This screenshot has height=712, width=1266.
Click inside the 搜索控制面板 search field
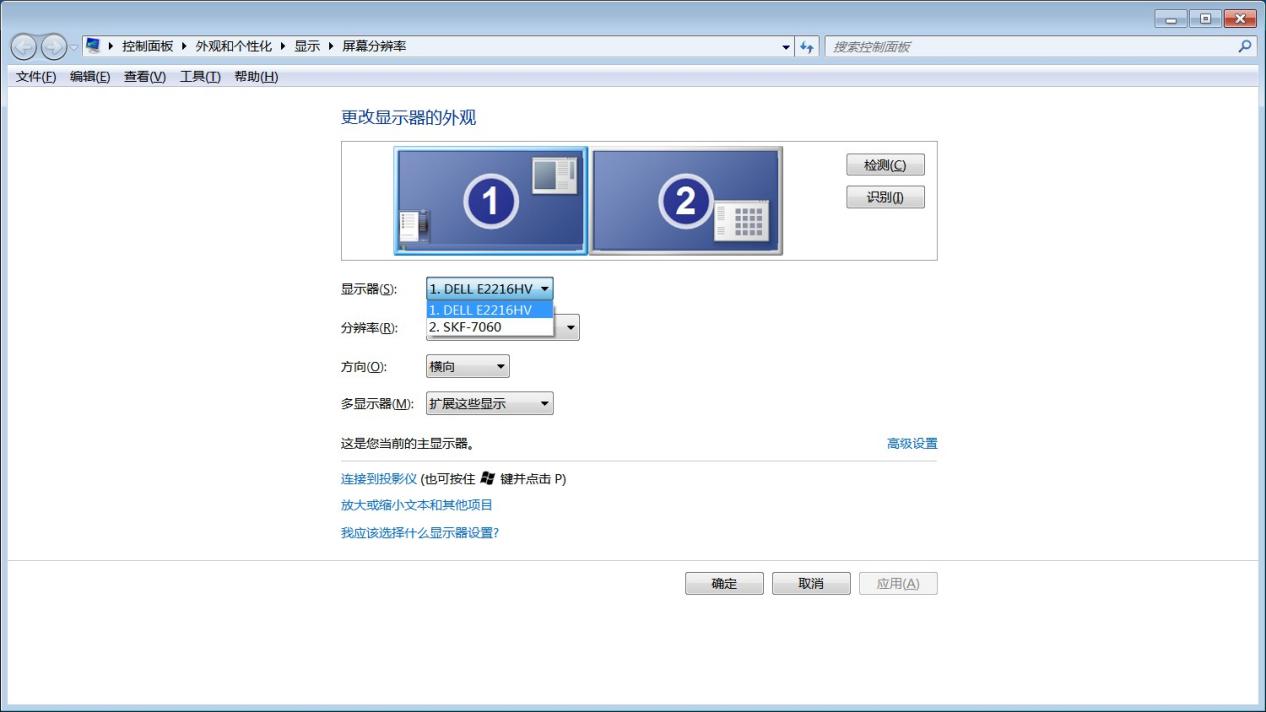tap(1030, 47)
